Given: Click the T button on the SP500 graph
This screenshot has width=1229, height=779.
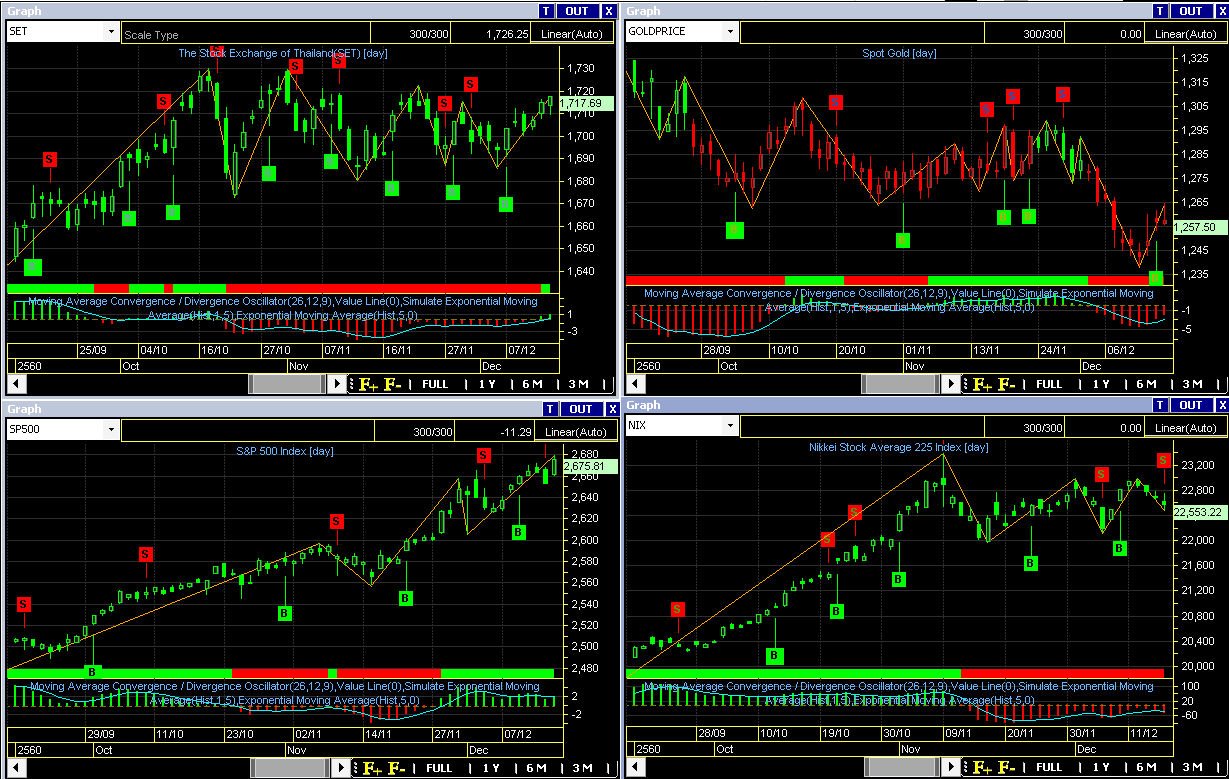Looking at the screenshot, I should click(x=549, y=409).
